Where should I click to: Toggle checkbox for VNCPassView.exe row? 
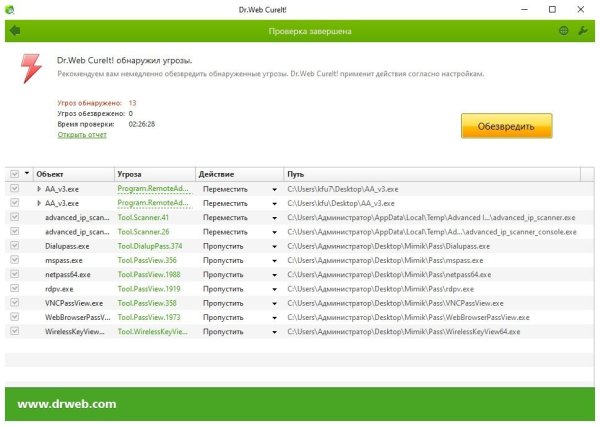[x=15, y=302]
